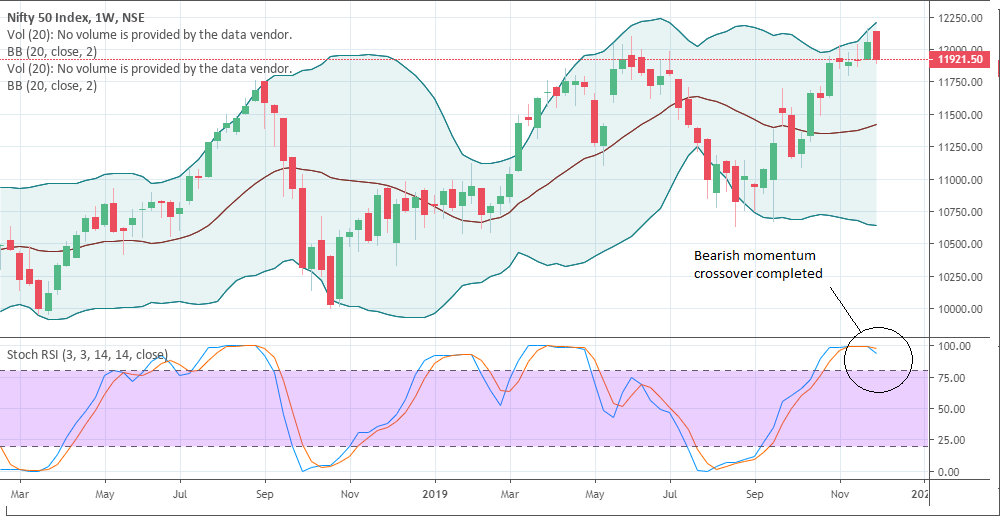Click the 'May' label before 'Jul' on the time axis

[105, 494]
